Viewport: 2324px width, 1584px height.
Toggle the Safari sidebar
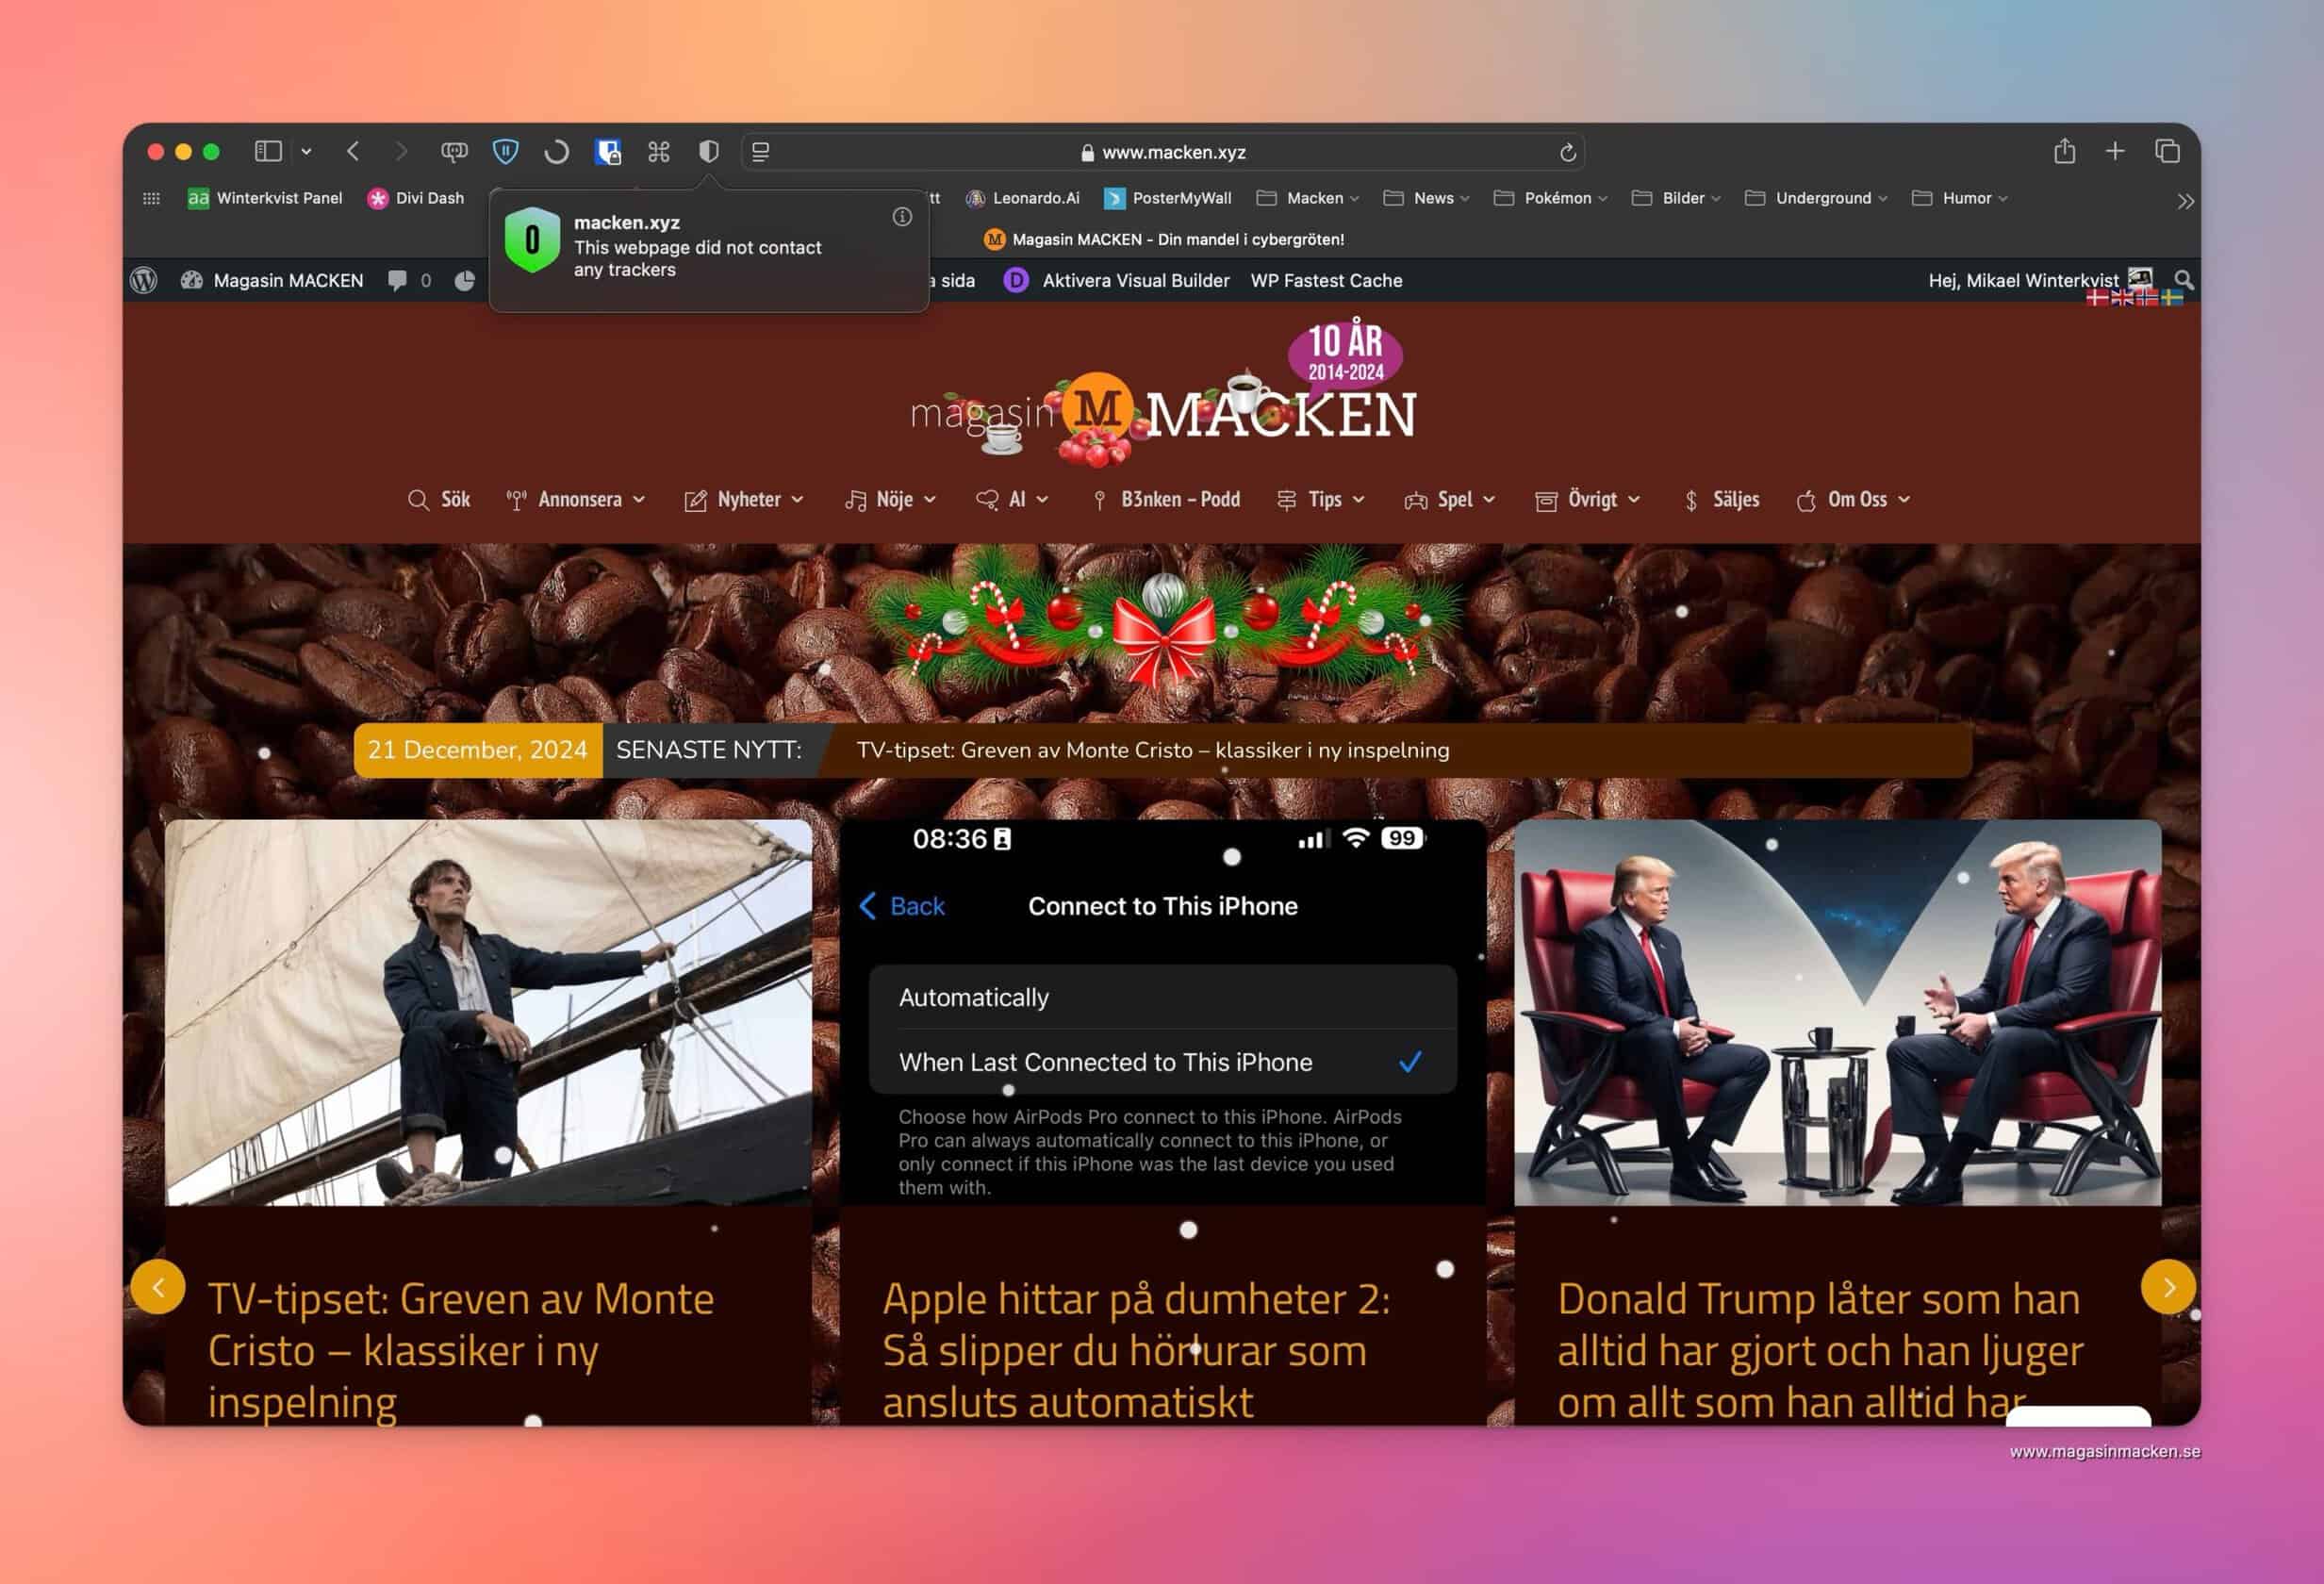268,151
